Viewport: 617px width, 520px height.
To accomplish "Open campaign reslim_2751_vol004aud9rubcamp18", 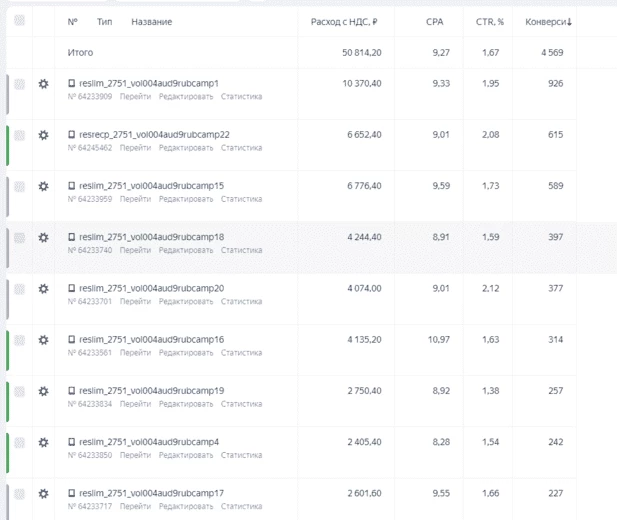I will click(x=151, y=237).
